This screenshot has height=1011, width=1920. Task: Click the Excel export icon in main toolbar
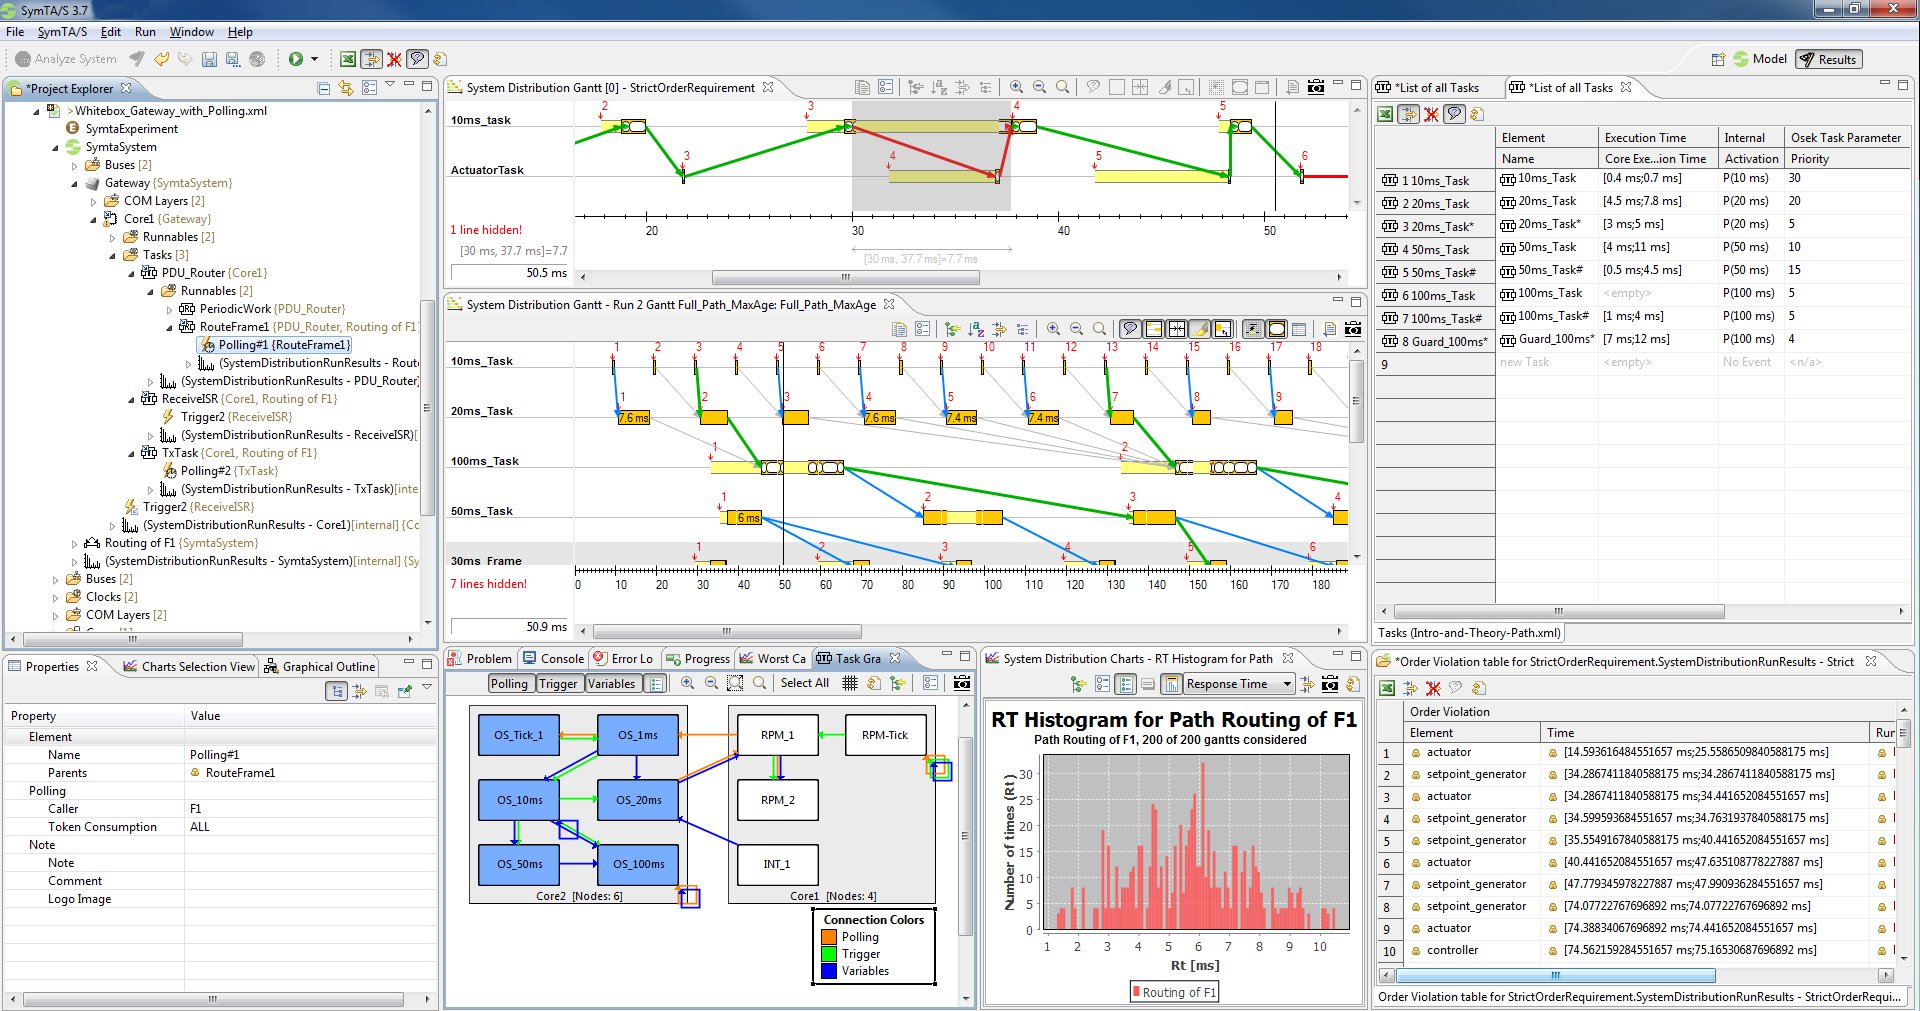[x=348, y=59]
